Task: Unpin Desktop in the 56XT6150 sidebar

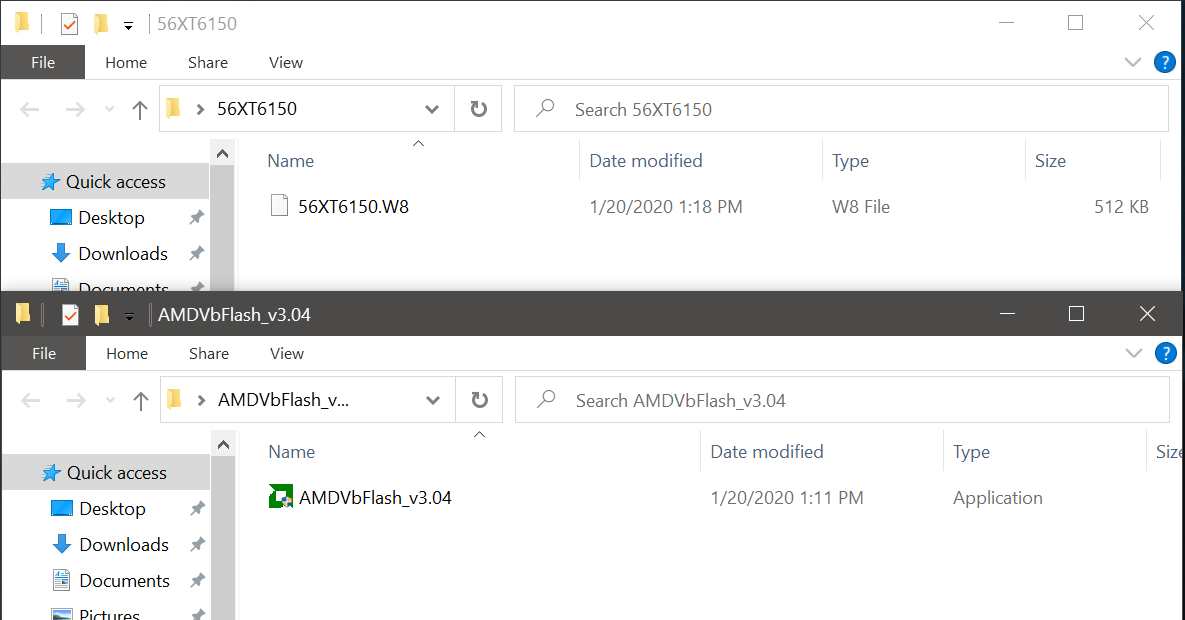Action: pos(196,218)
